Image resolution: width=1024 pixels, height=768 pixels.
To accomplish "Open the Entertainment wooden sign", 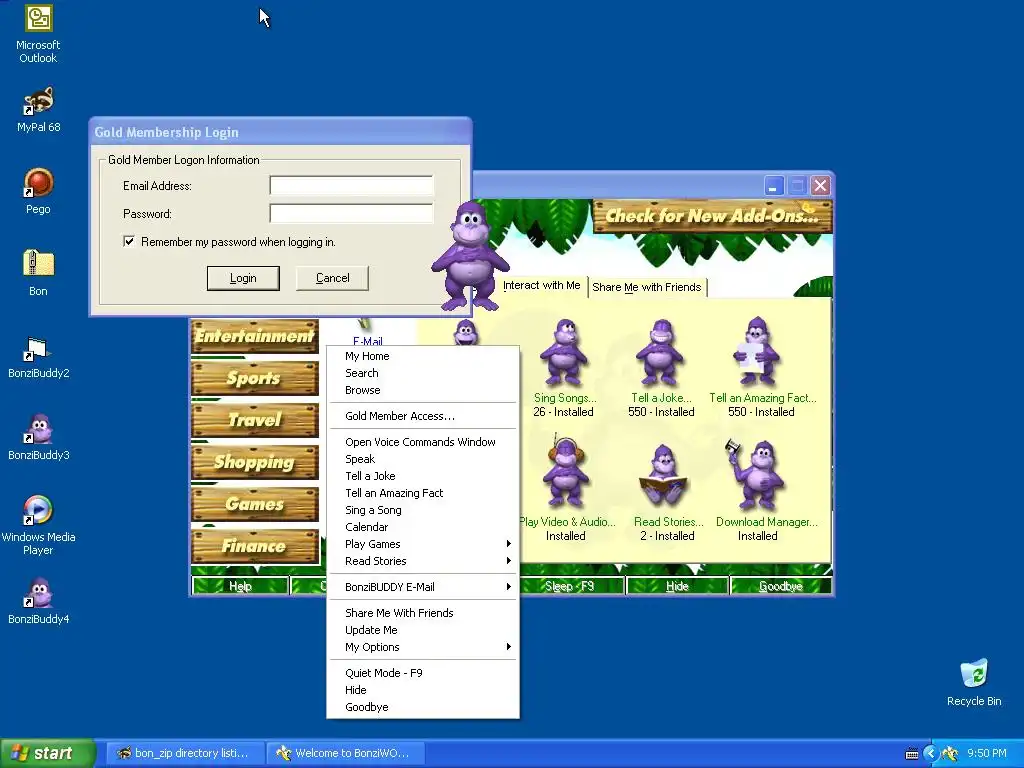I will (x=255, y=336).
